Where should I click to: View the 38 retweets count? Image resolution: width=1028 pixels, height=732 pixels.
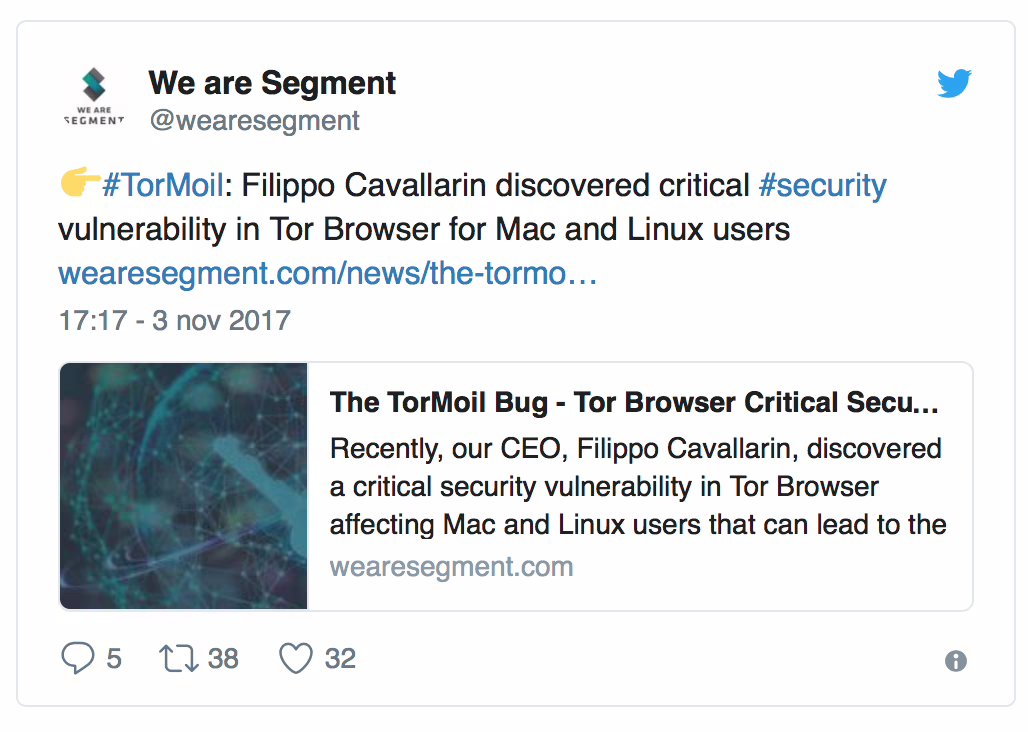pyautogui.click(x=223, y=659)
